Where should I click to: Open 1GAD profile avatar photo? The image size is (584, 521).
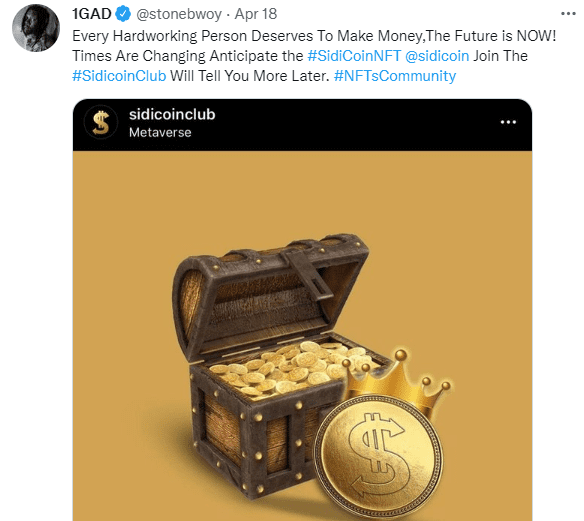coord(36,28)
